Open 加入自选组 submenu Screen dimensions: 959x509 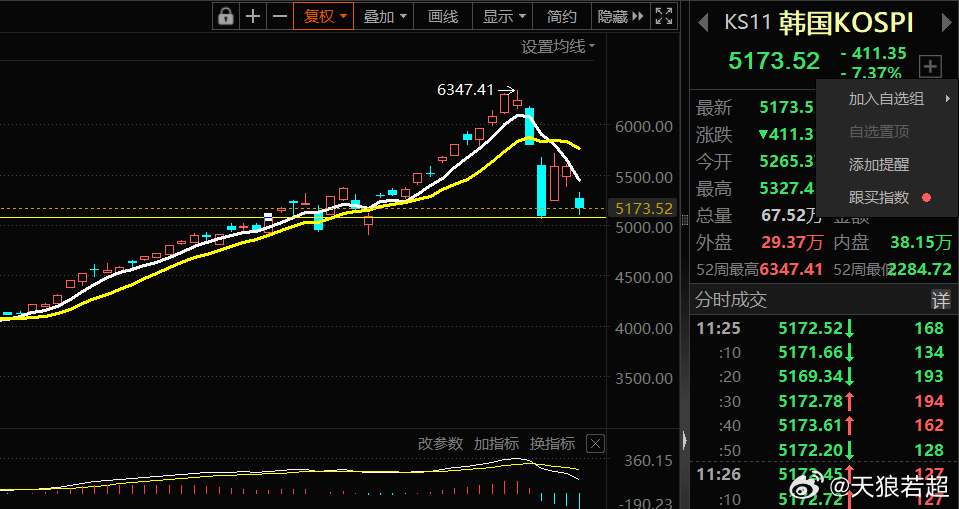[x=887, y=98]
